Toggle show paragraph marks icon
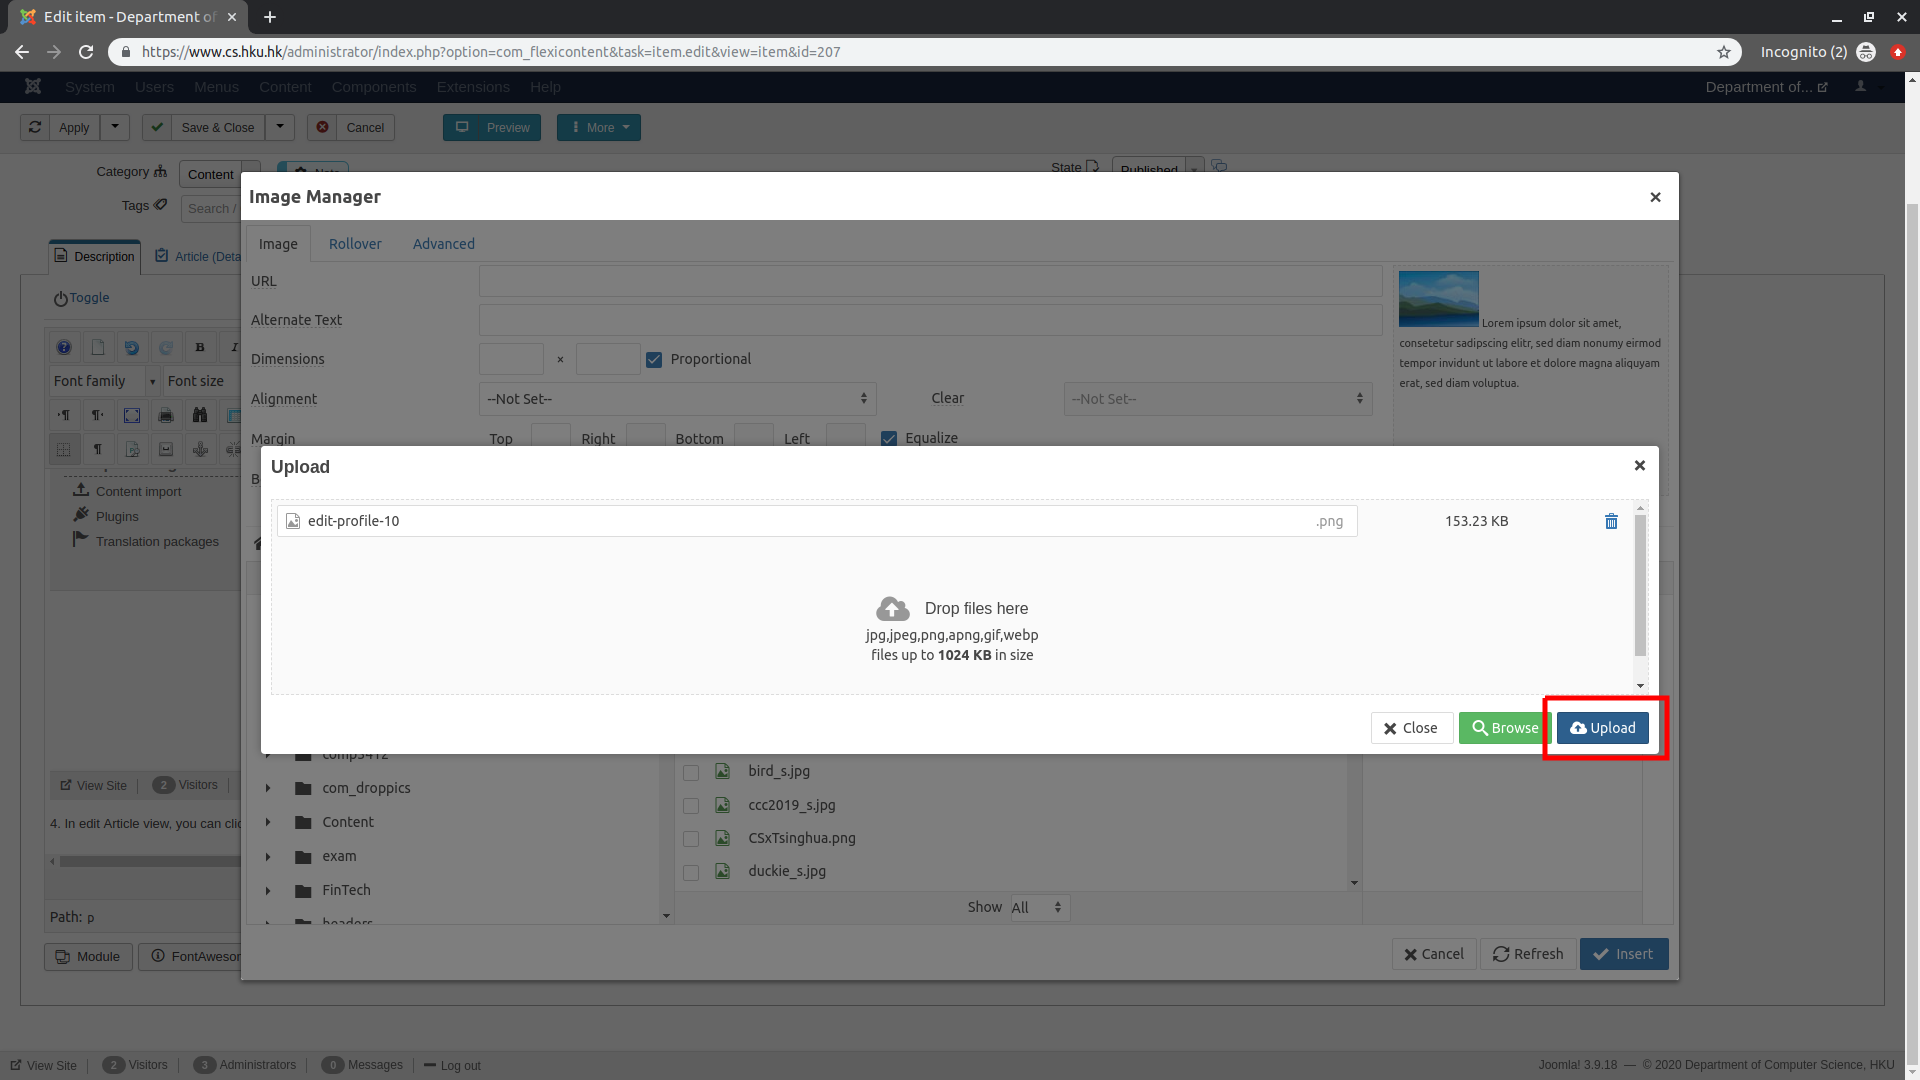 [98, 449]
